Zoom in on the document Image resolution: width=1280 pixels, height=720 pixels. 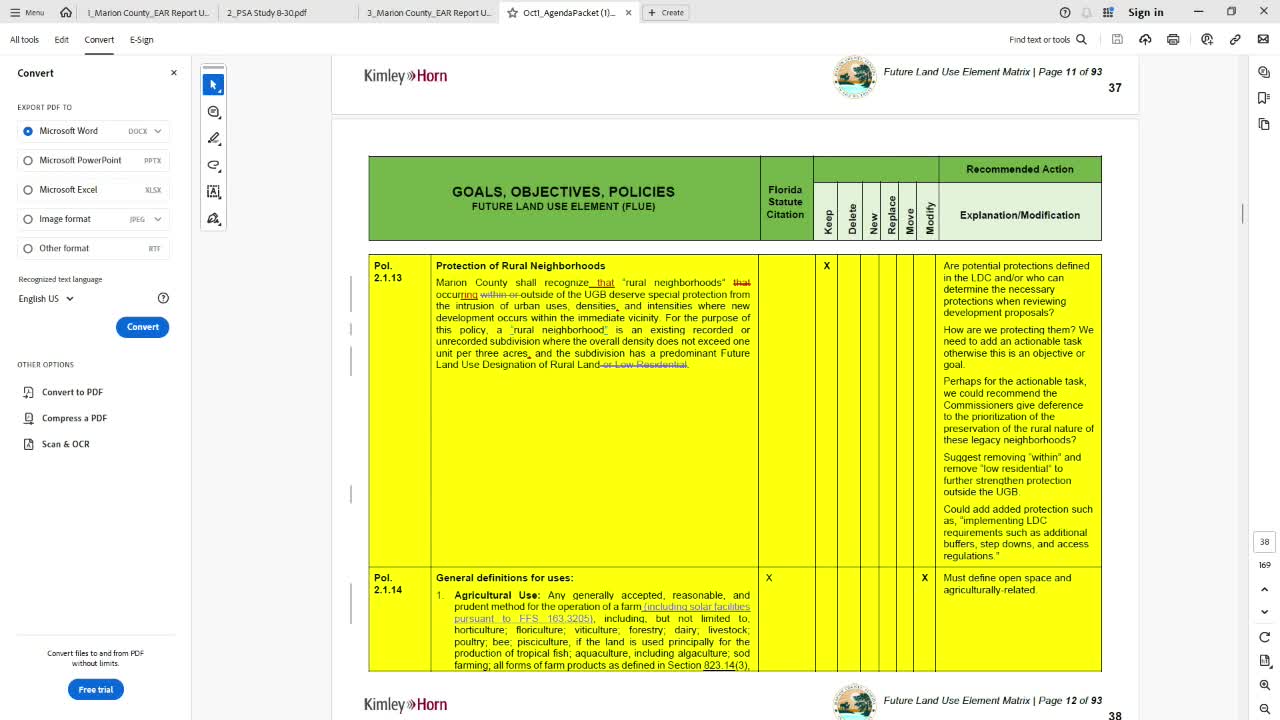[x=1264, y=685]
